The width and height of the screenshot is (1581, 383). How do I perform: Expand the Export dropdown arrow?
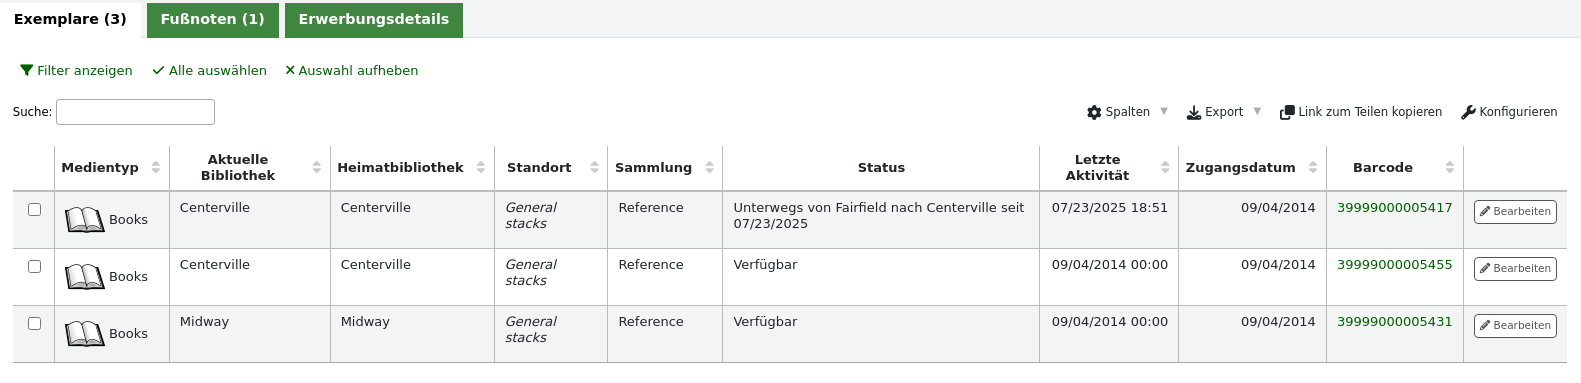coord(1257,111)
